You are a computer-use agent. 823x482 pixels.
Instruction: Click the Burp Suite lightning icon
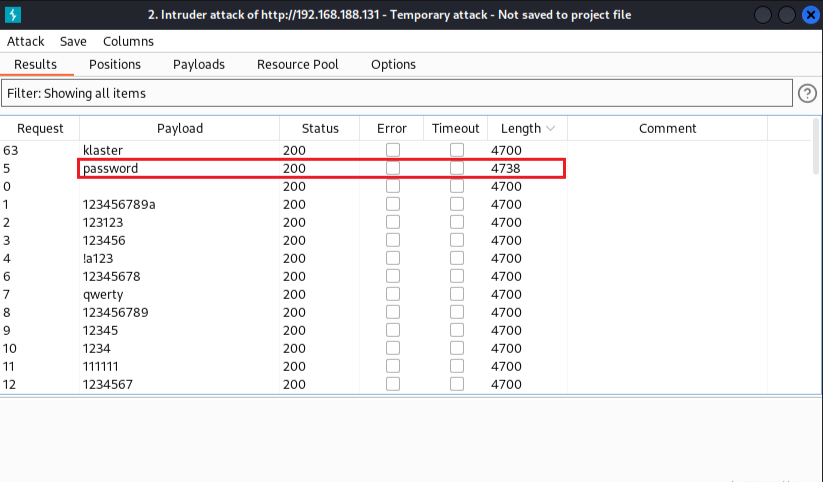click(x=13, y=15)
